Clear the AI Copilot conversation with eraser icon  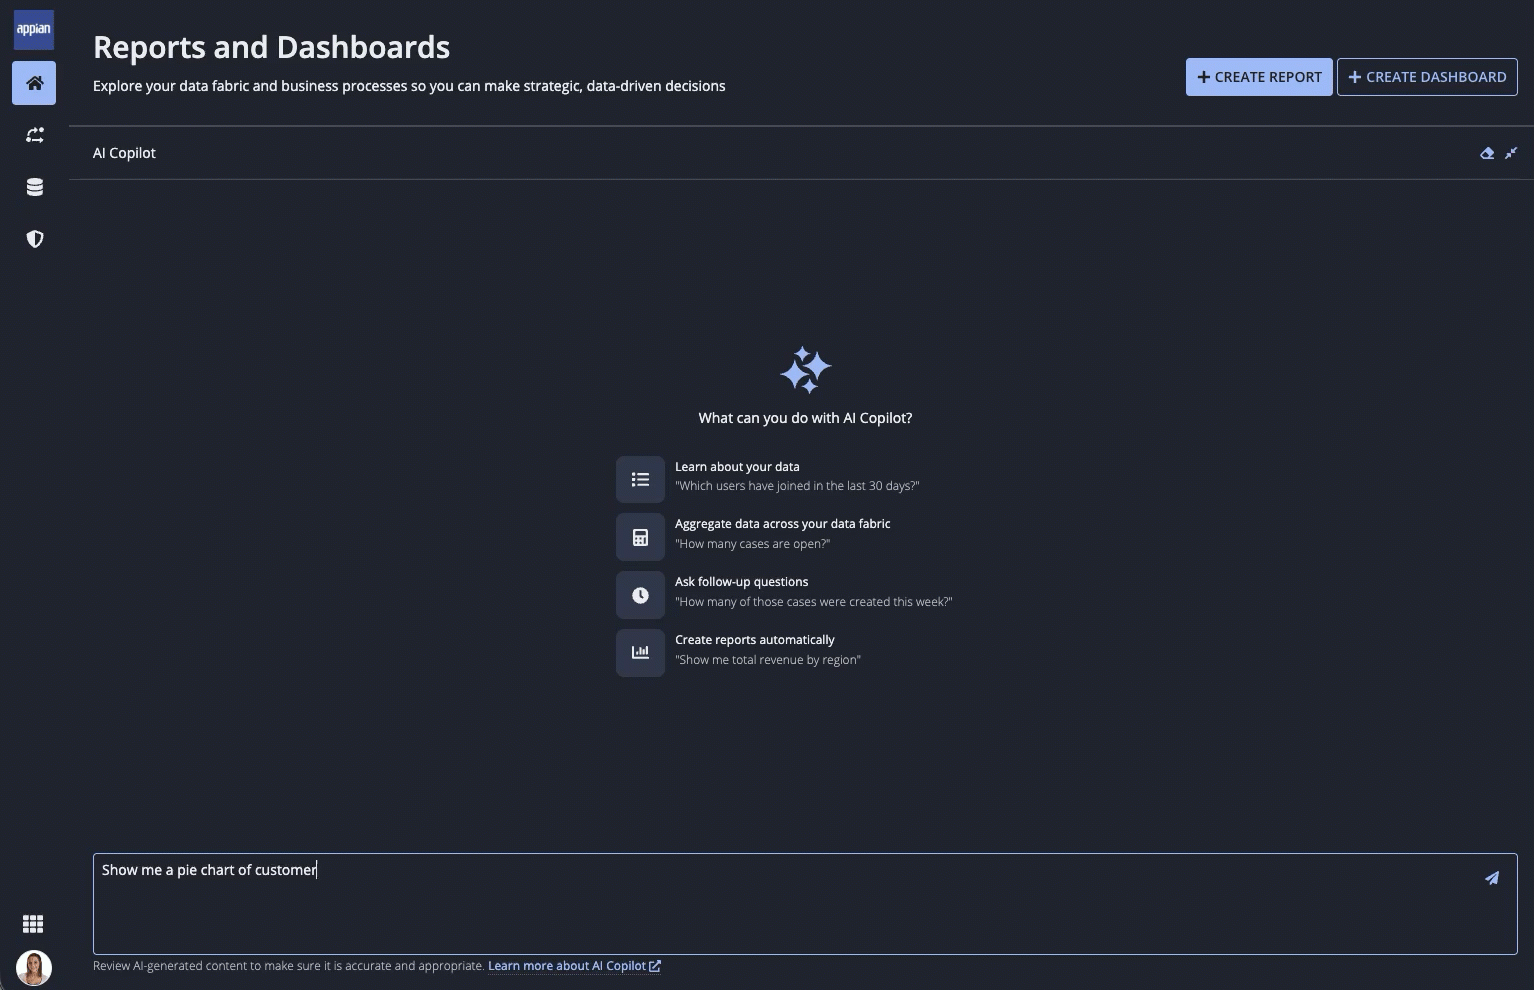point(1487,153)
